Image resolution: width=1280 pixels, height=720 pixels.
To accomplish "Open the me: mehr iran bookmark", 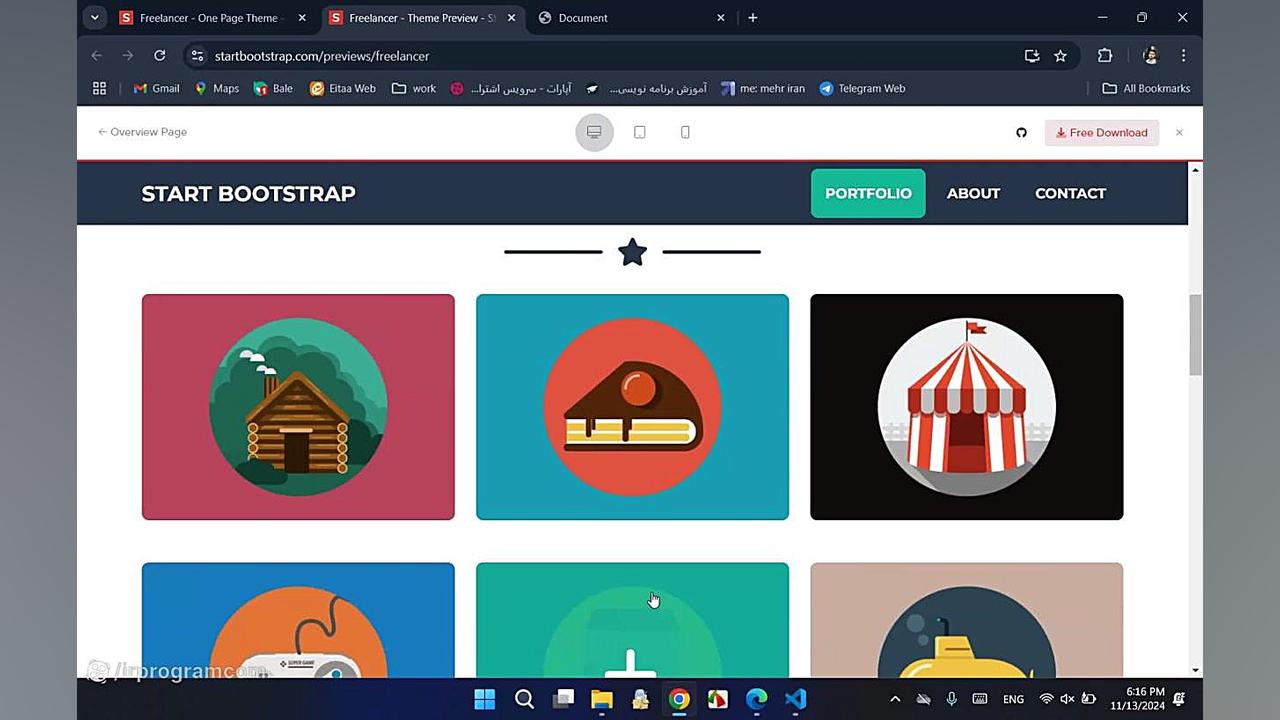I will point(763,88).
